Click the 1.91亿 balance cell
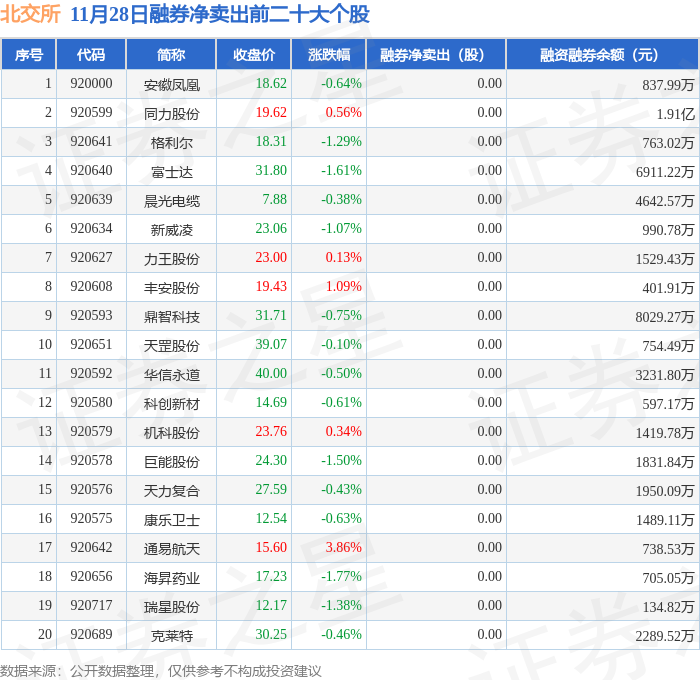 (x=675, y=114)
